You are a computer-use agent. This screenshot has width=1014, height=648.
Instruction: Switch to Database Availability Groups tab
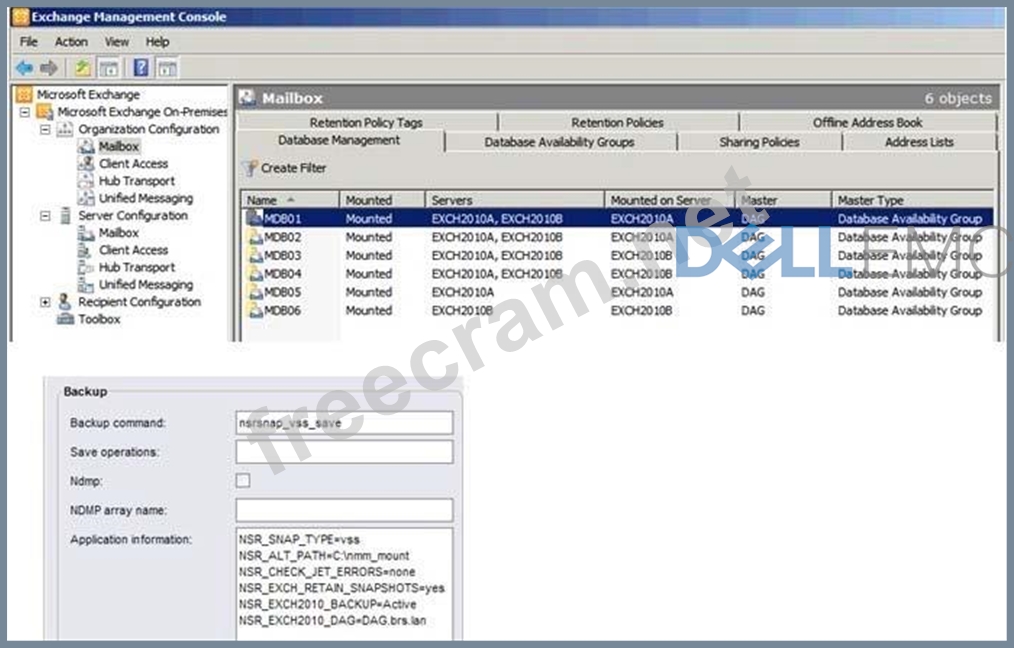coord(559,142)
